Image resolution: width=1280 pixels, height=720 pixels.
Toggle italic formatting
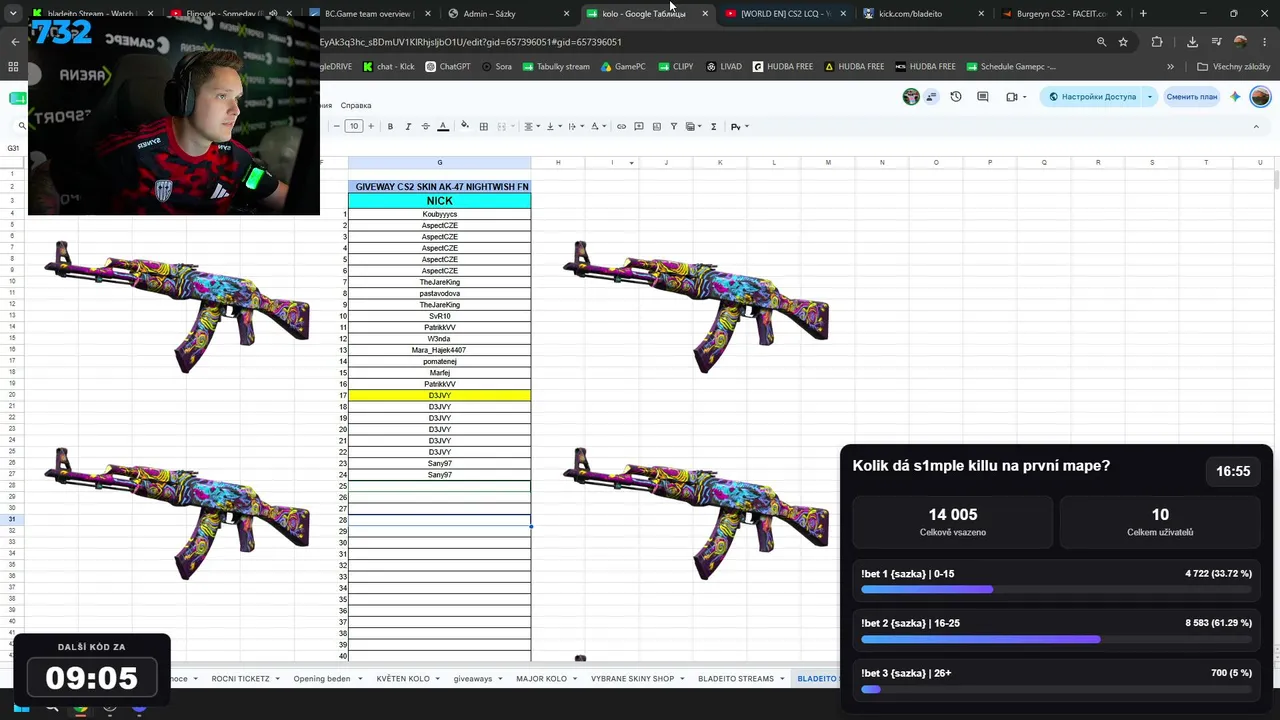tap(408, 126)
